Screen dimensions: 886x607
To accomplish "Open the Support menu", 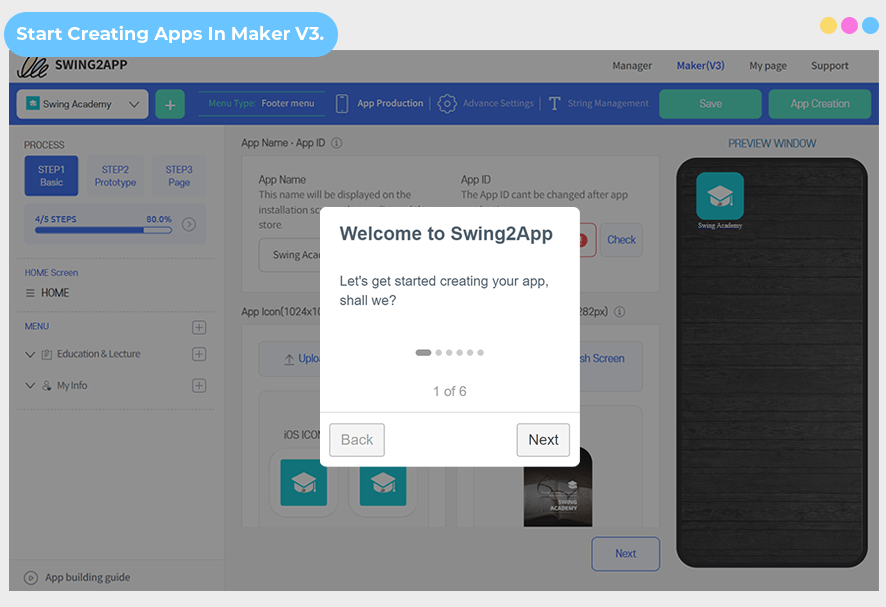I will pyautogui.click(x=829, y=66).
